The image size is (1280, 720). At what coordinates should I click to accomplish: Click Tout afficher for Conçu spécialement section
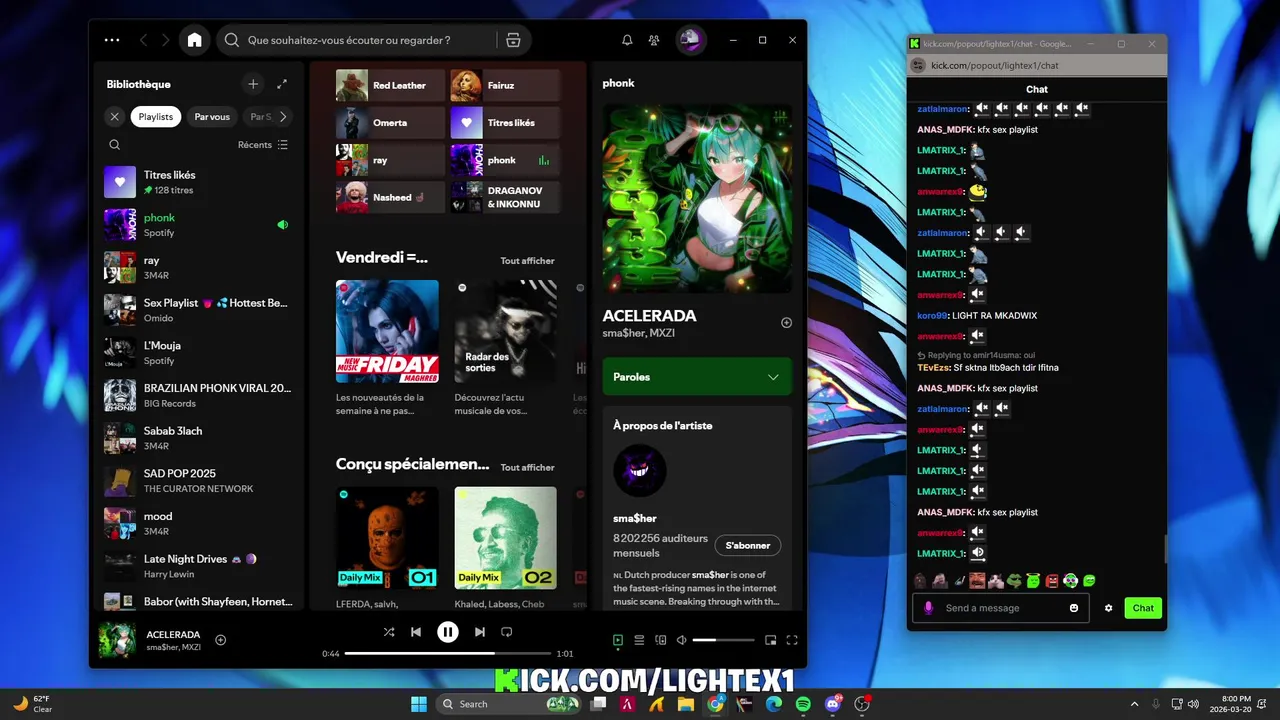527,468
